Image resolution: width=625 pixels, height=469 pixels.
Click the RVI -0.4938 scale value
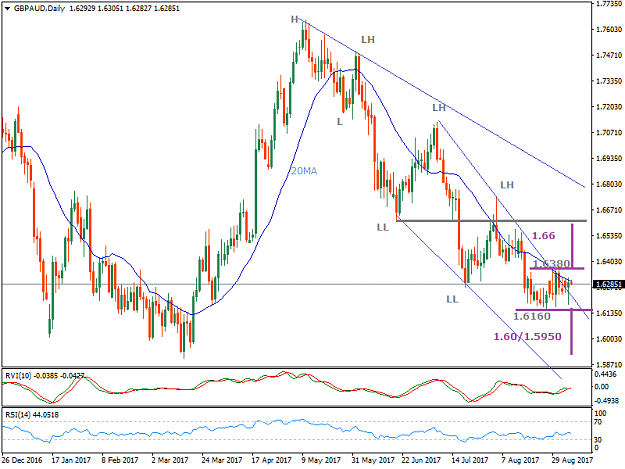[x=605, y=400]
